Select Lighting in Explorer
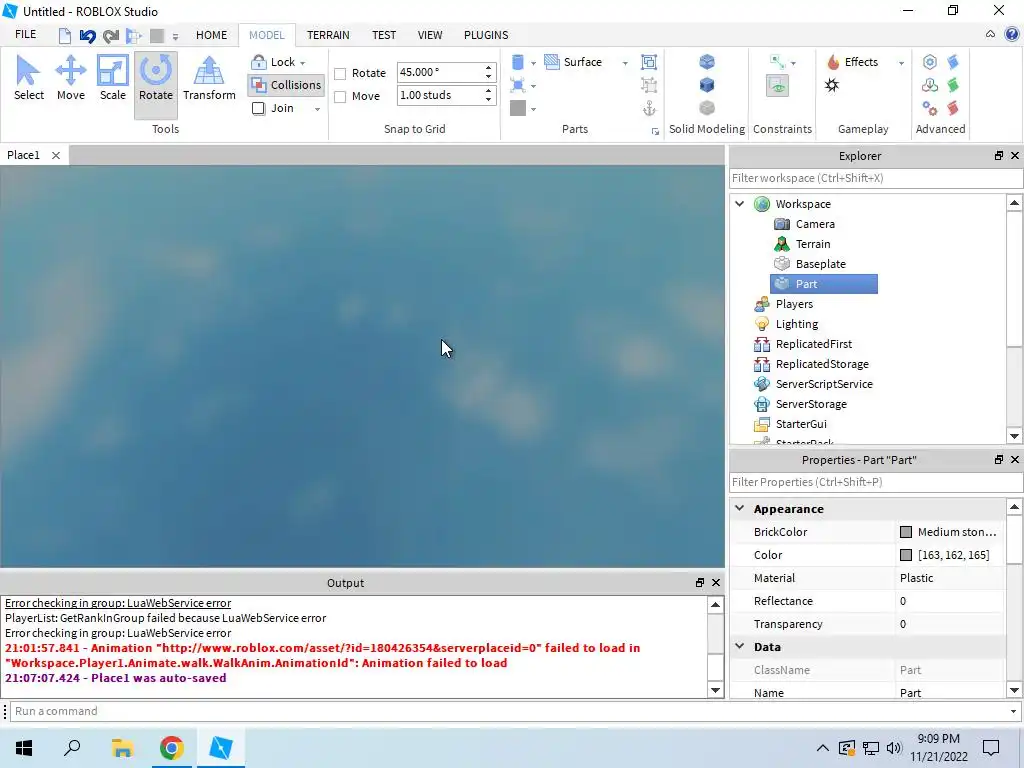 (797, 324)
